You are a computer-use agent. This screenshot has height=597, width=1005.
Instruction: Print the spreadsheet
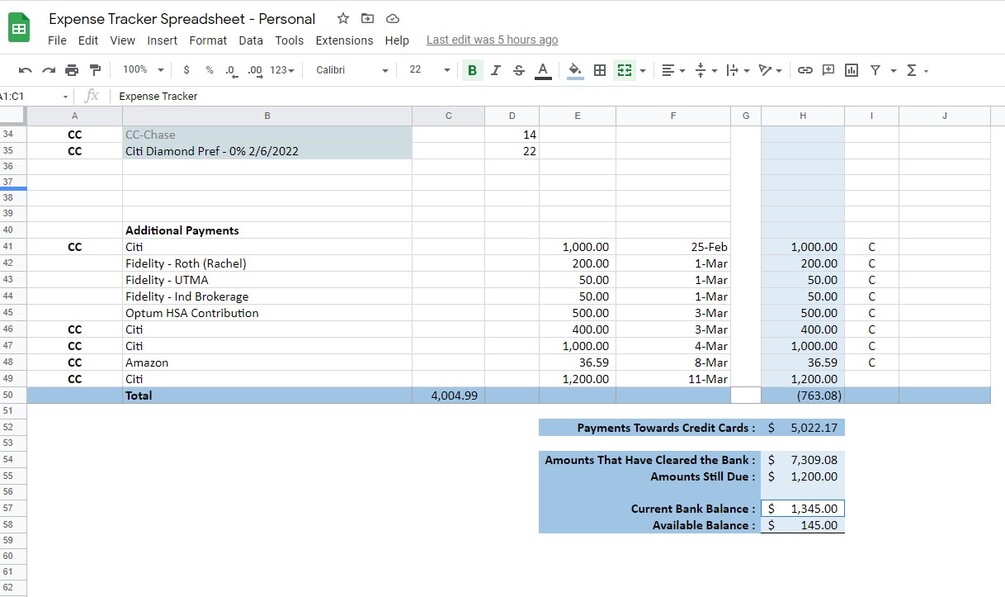tap(72, 70)
